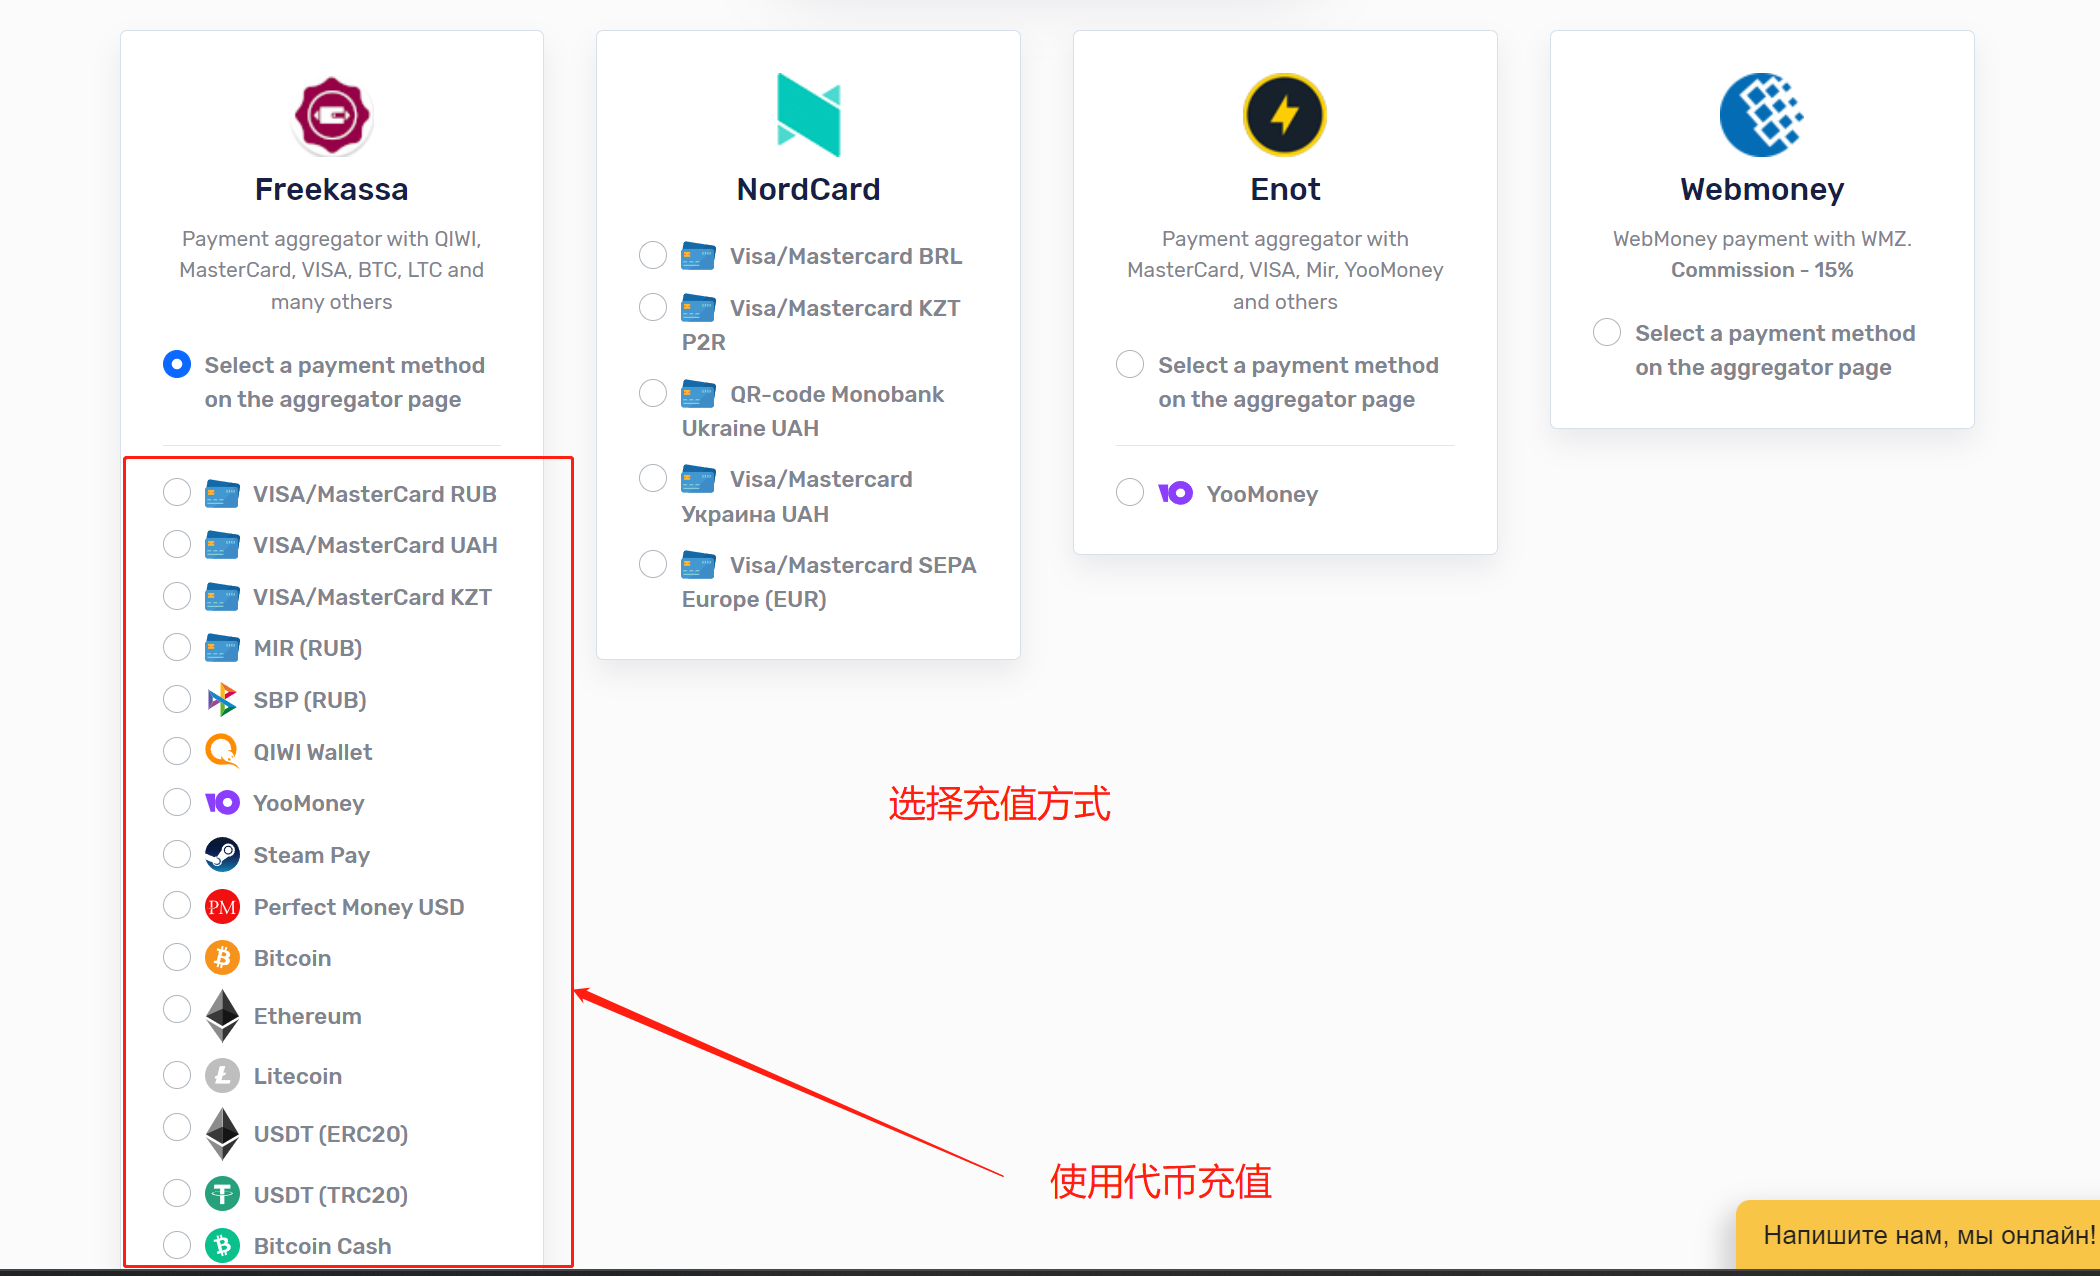The width and height of the screenshot is (2100, 1276).
Task: Click 'Commission - 15%' text
Action: tap(1762, 270)
